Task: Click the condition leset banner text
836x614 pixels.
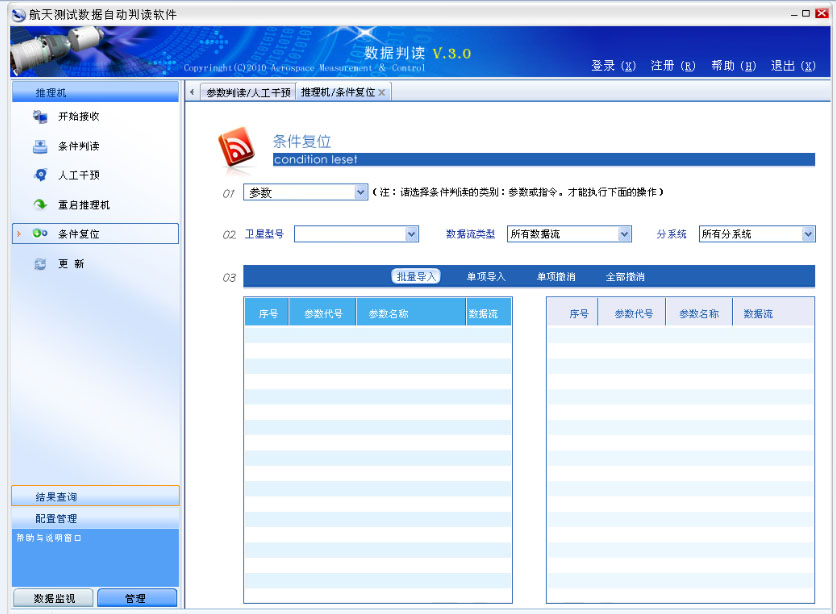Action: point(315,159)
